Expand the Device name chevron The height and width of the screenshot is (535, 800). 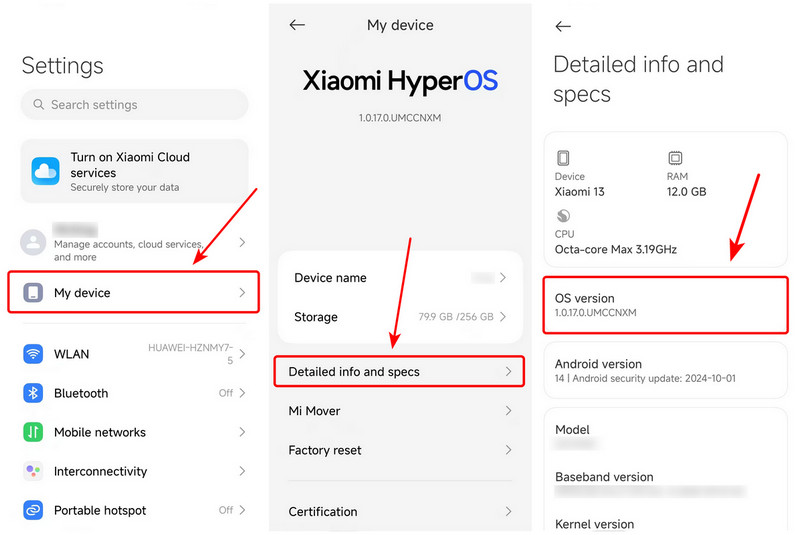503,277
